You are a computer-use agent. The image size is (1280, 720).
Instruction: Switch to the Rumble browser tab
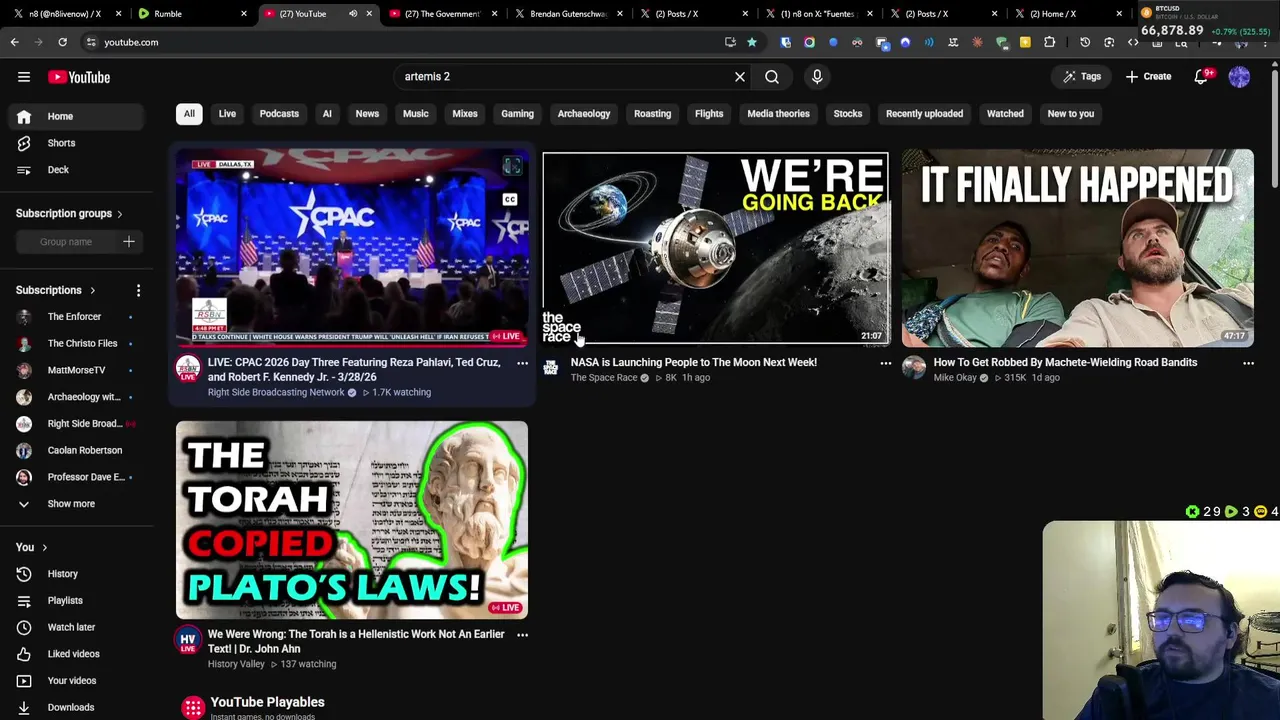pyautogui.click(x=190, y=14)
